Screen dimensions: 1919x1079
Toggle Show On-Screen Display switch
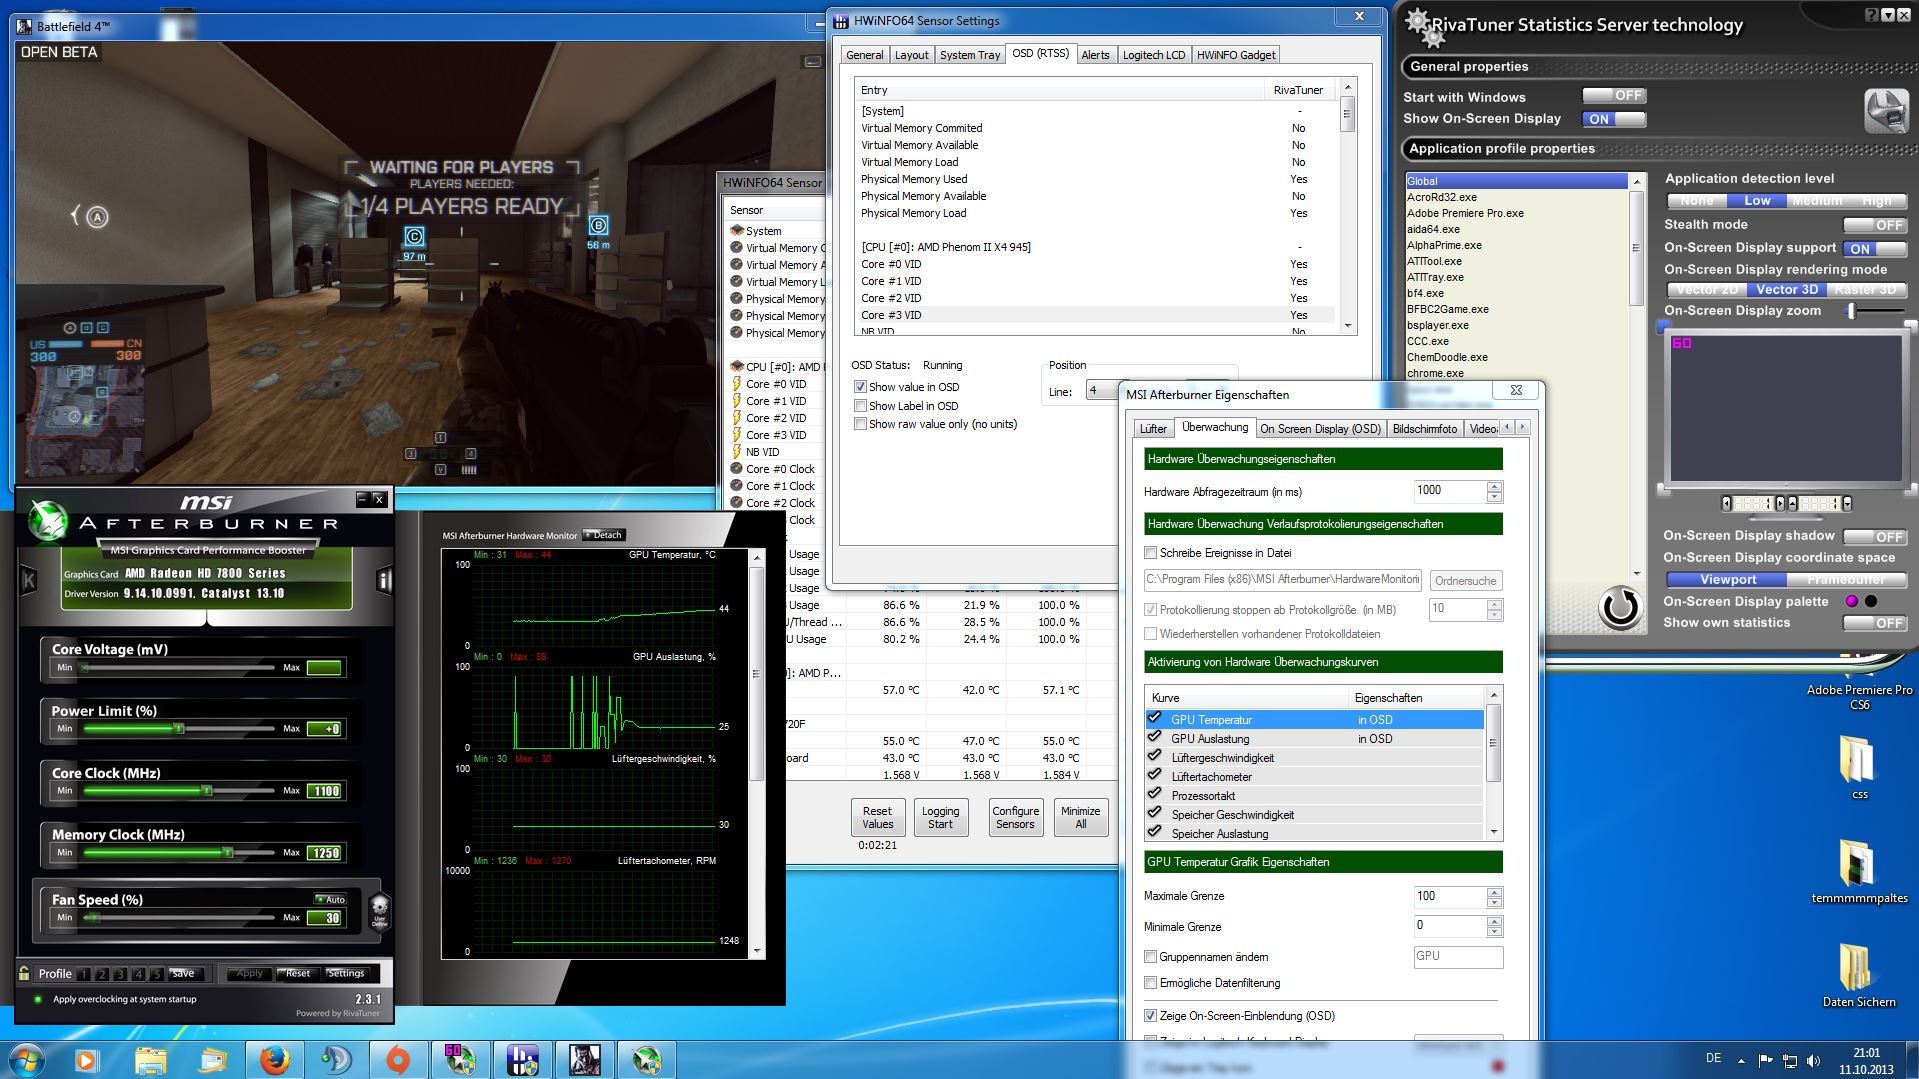click(x=1613, y=119)
